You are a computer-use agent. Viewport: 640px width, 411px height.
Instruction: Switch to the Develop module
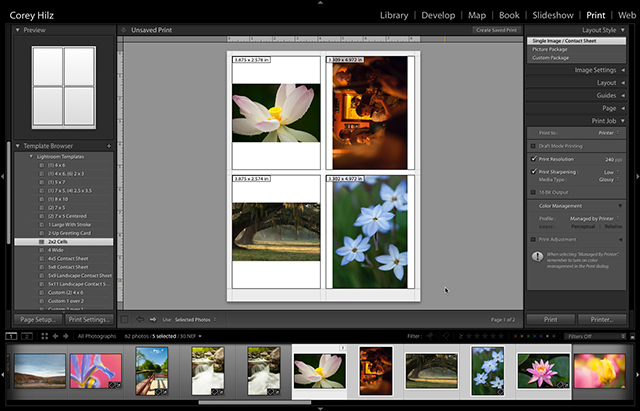pos(438,16)
